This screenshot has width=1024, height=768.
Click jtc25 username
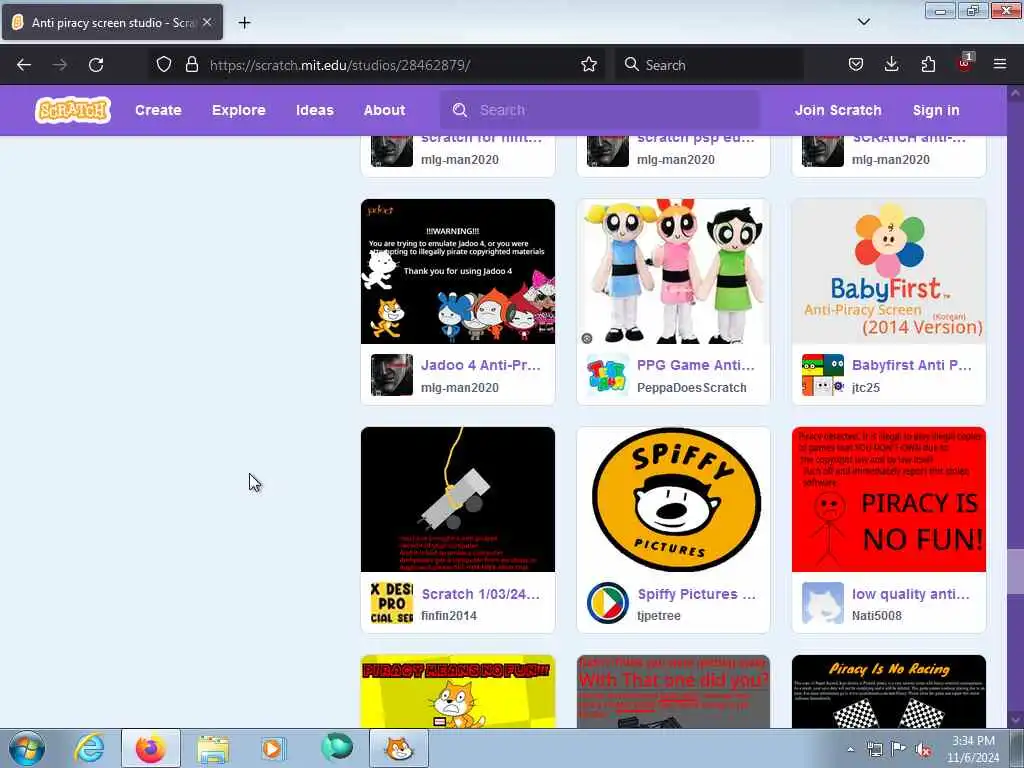click(865, 387)
